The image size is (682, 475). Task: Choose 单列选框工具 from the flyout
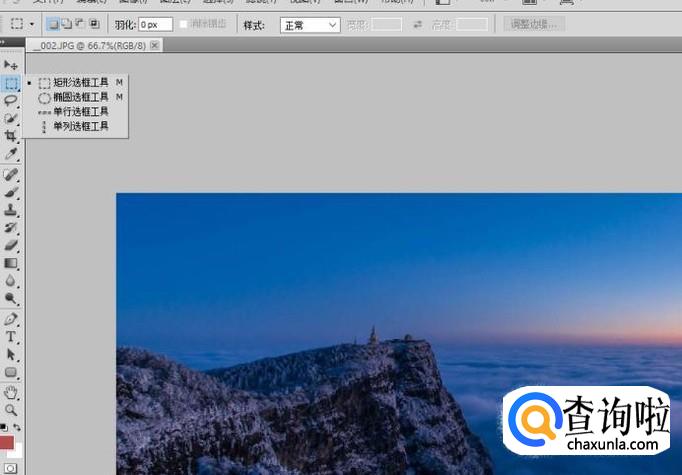coord(80,127)
